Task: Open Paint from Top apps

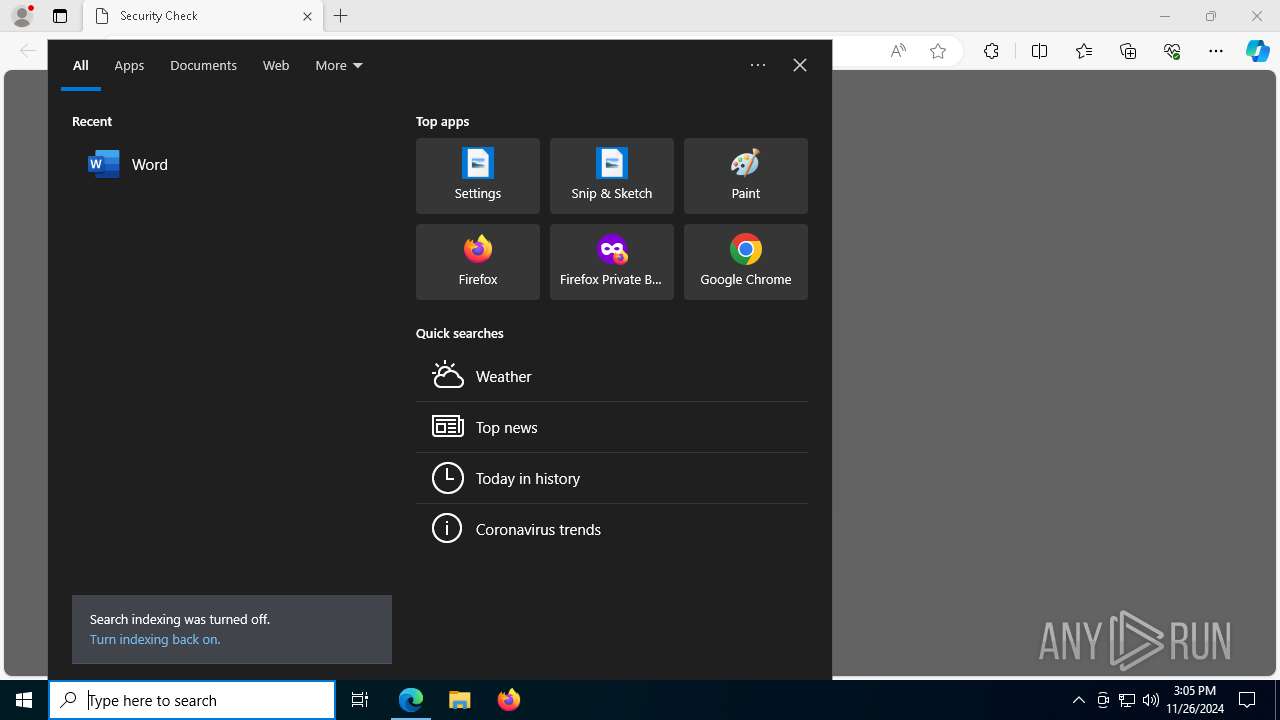Action: pos(745,176)
